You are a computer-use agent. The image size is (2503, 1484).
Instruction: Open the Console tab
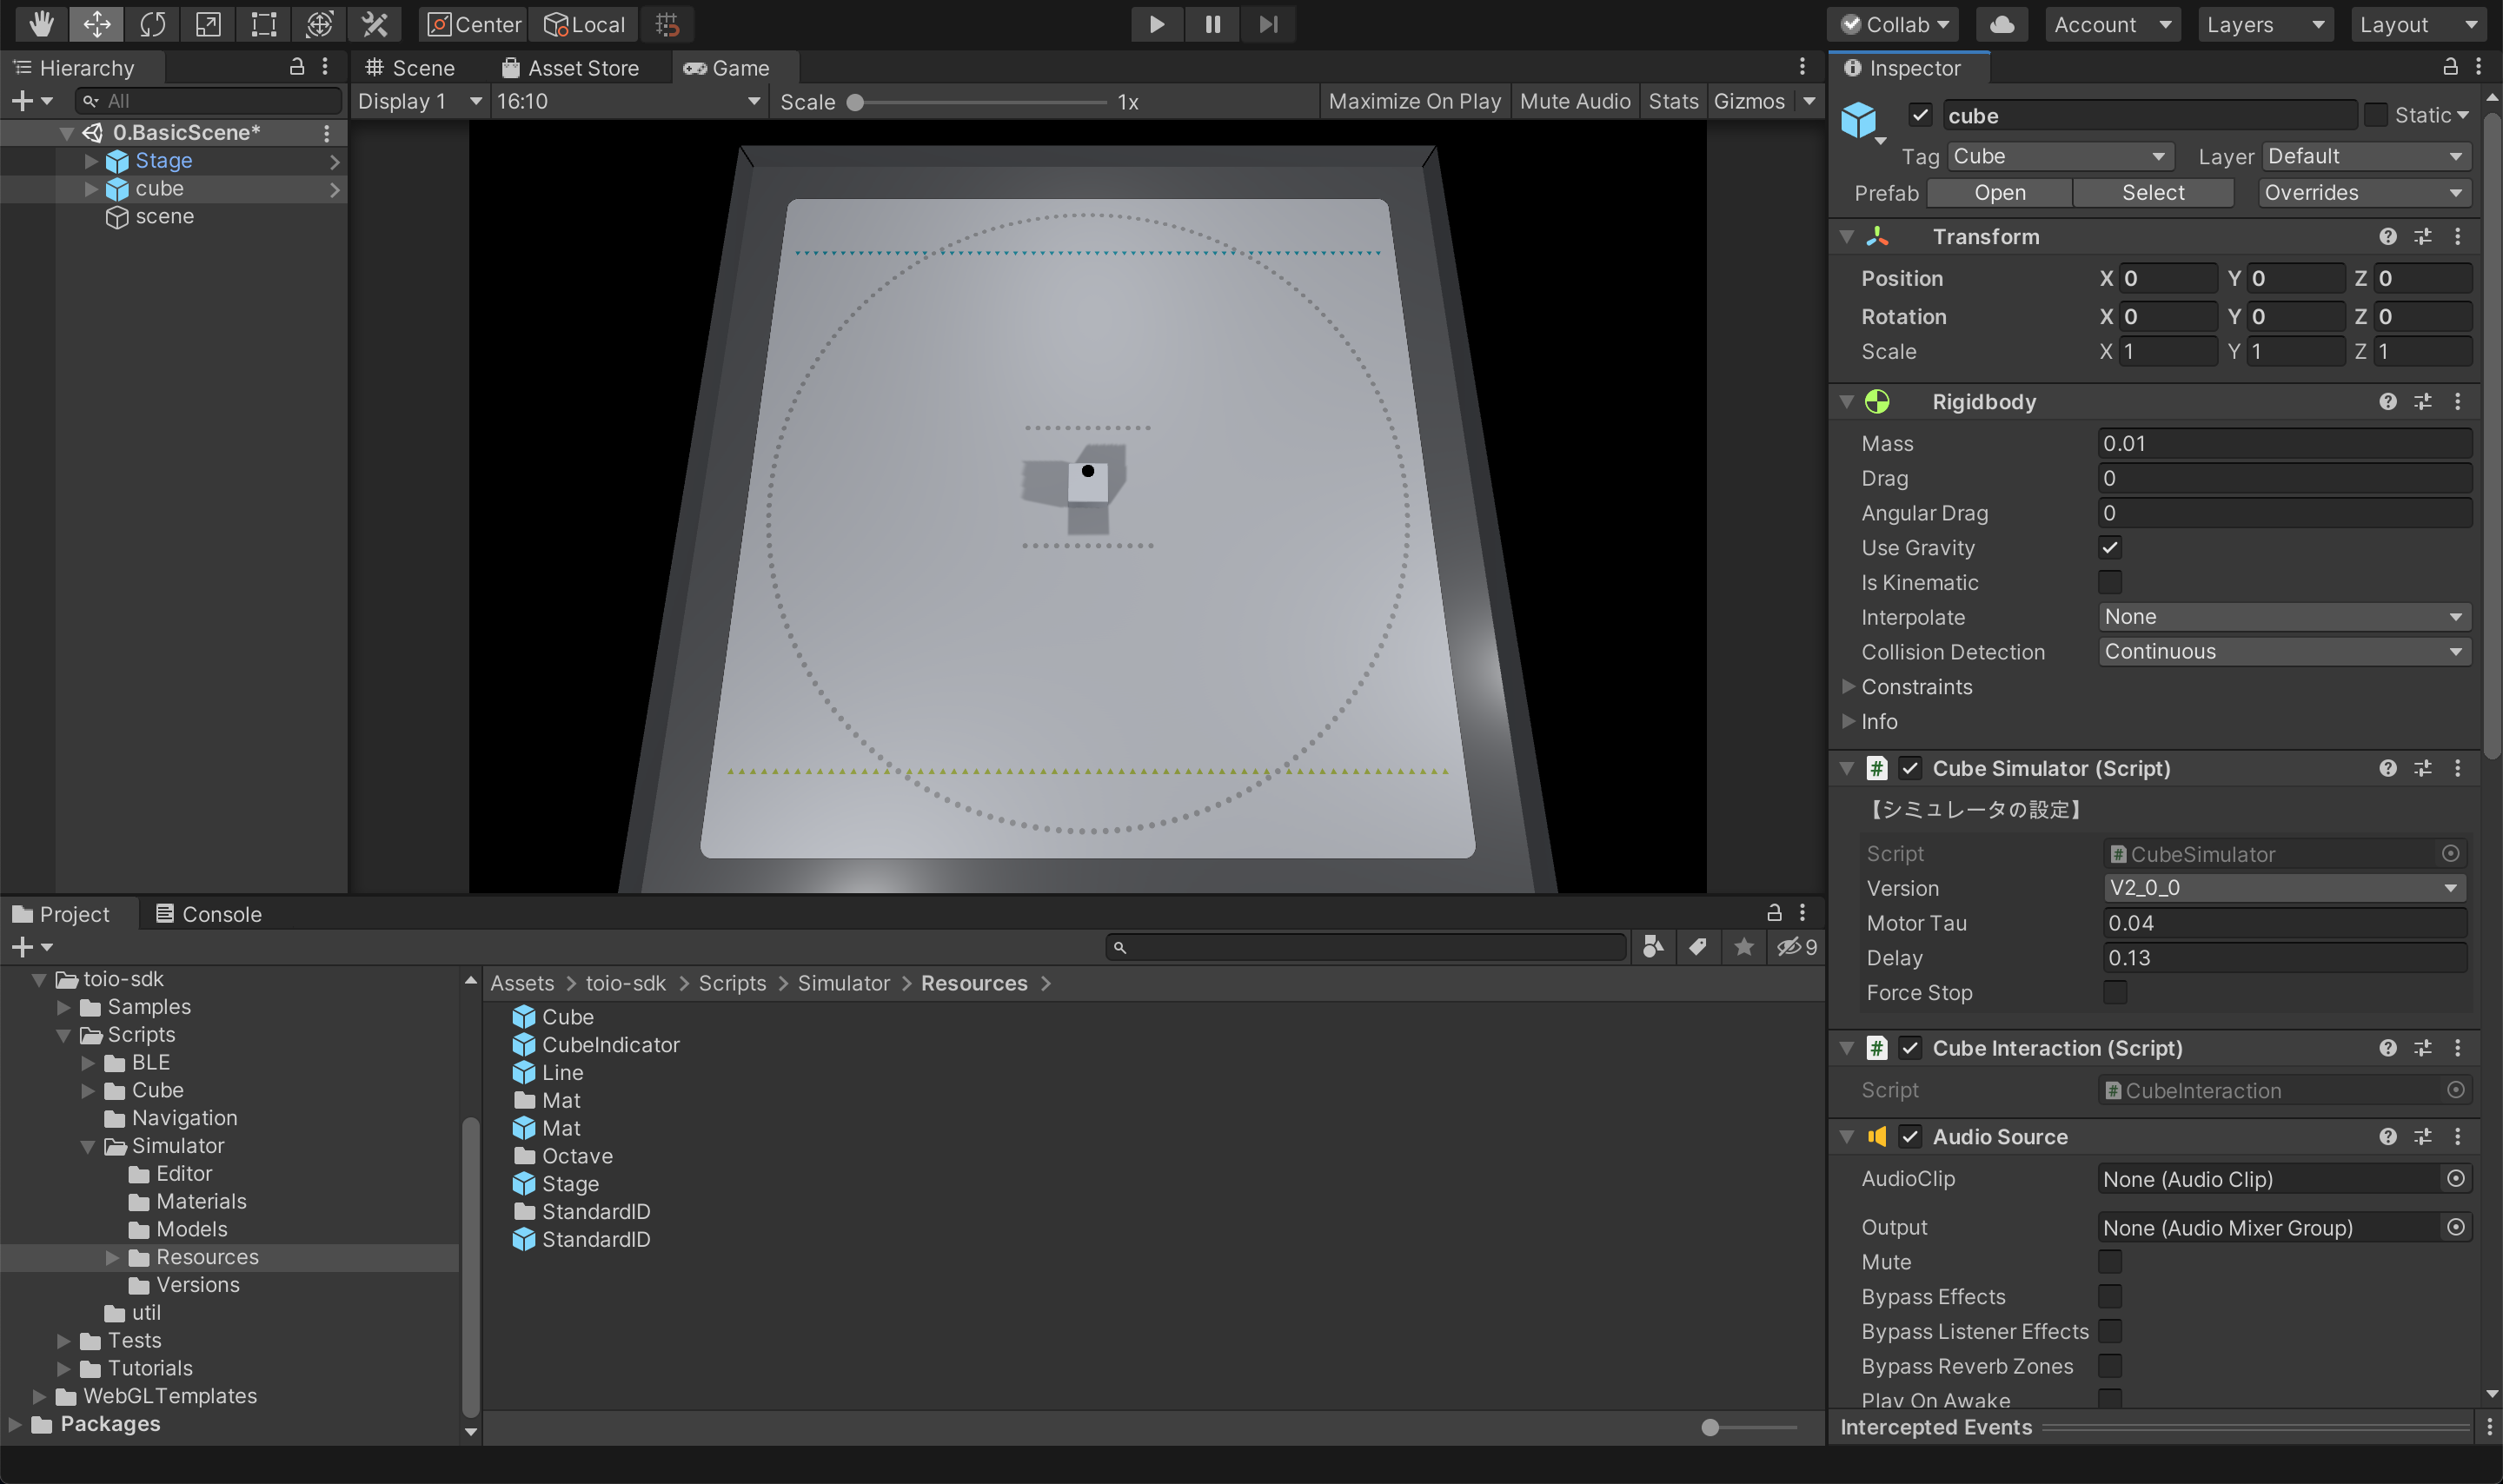[x=207, y=913]
